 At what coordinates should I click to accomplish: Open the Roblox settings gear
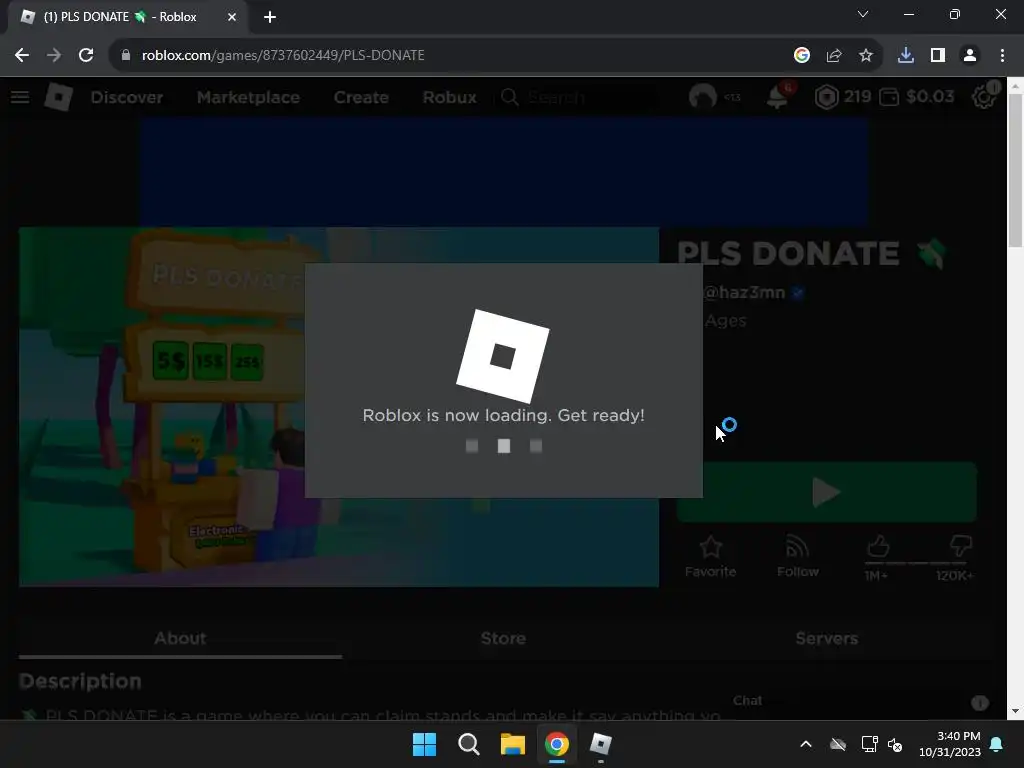click(984, 97)
